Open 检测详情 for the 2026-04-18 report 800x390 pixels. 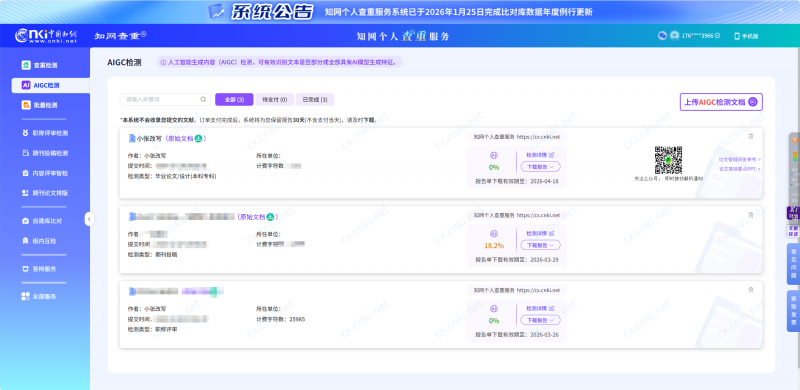tap(540, 155)
